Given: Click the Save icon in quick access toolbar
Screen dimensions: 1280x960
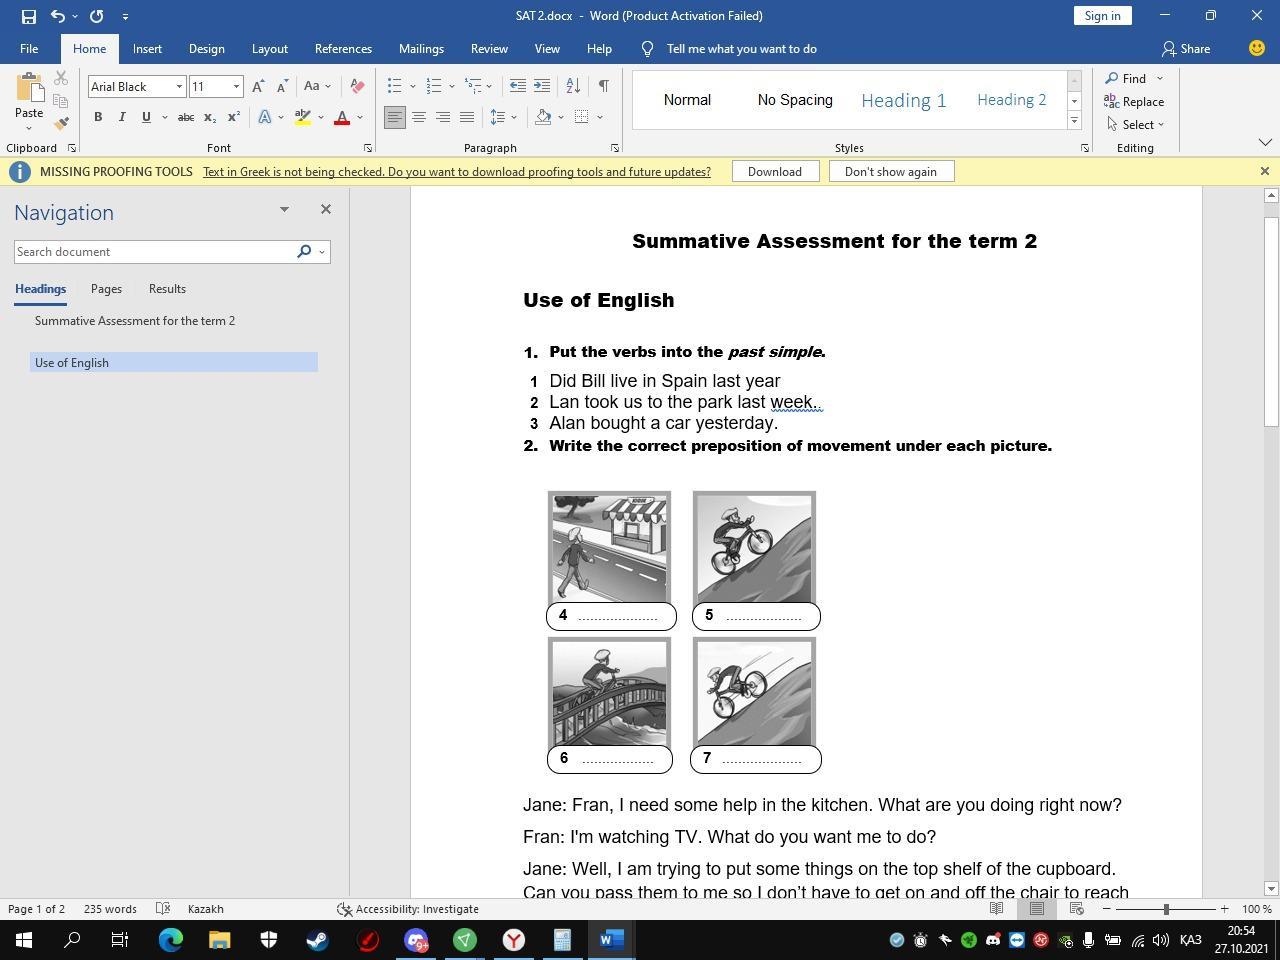Looking at the screenshot, I should pos(28,16).
